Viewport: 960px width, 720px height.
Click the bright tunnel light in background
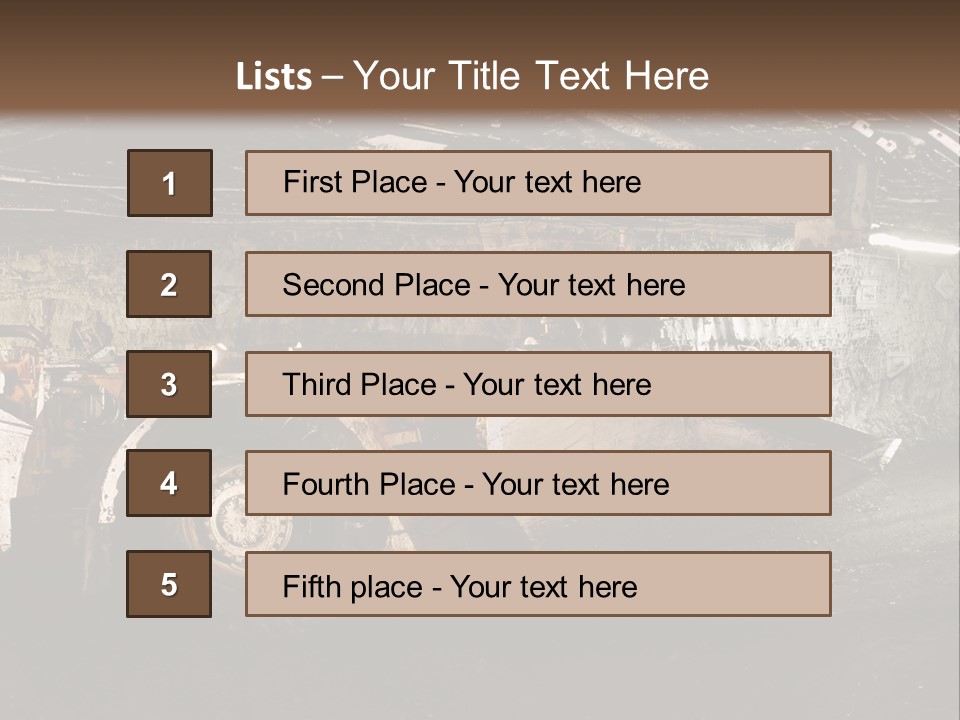[912, 243]
